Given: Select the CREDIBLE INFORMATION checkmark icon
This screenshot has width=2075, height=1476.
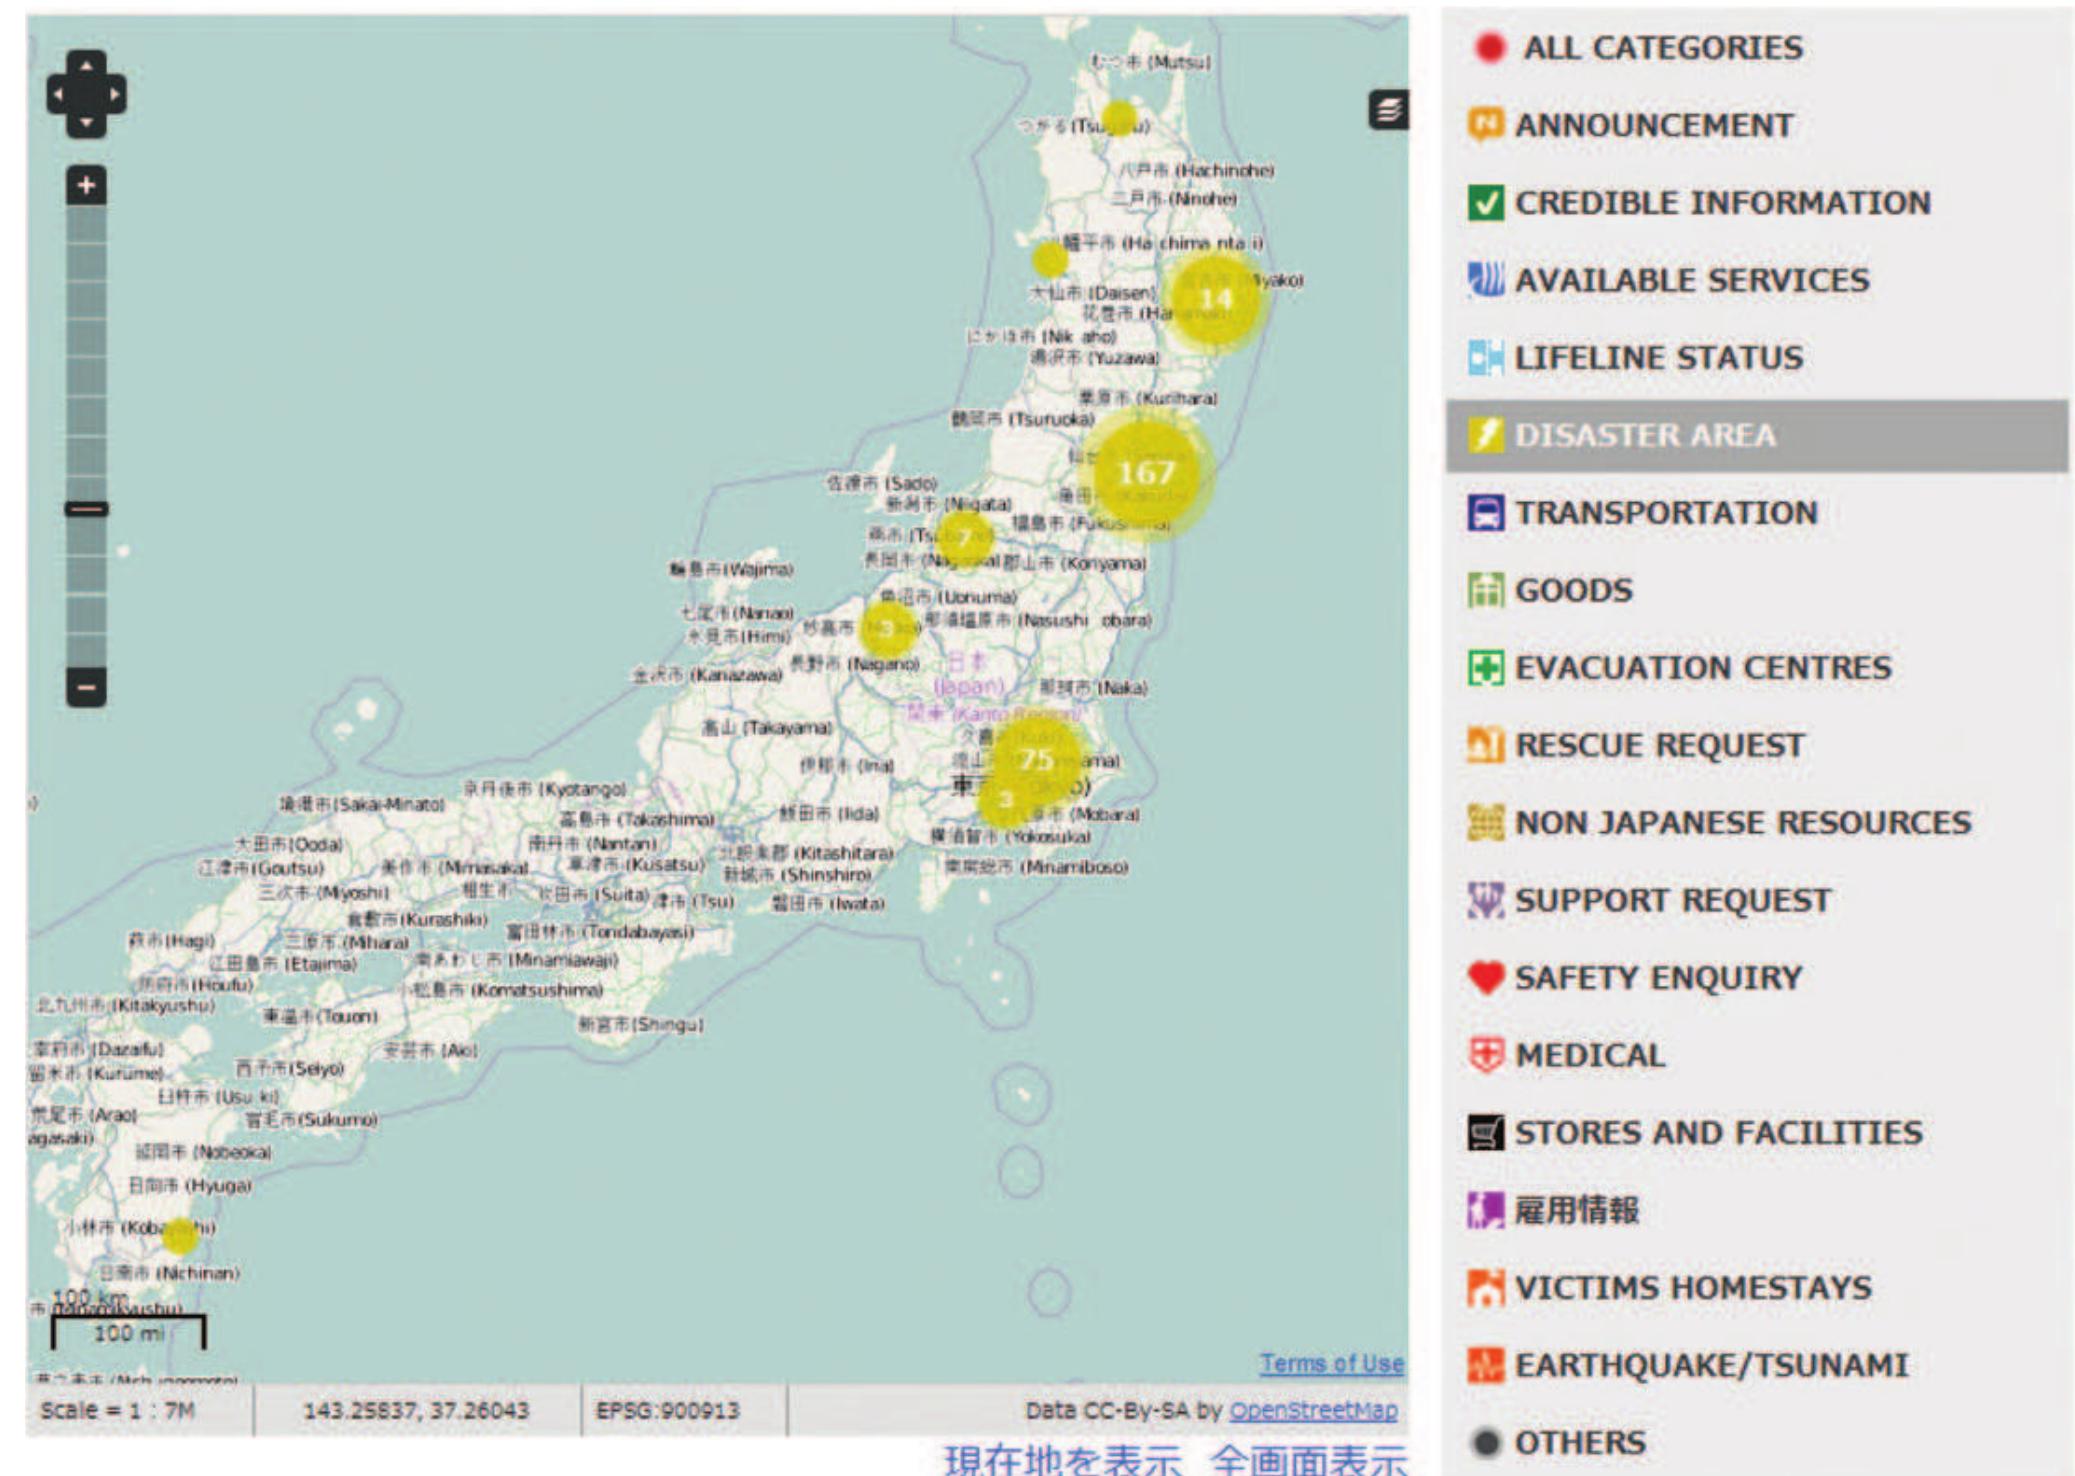Looking at the screenshot, I should click(1489, 203).
